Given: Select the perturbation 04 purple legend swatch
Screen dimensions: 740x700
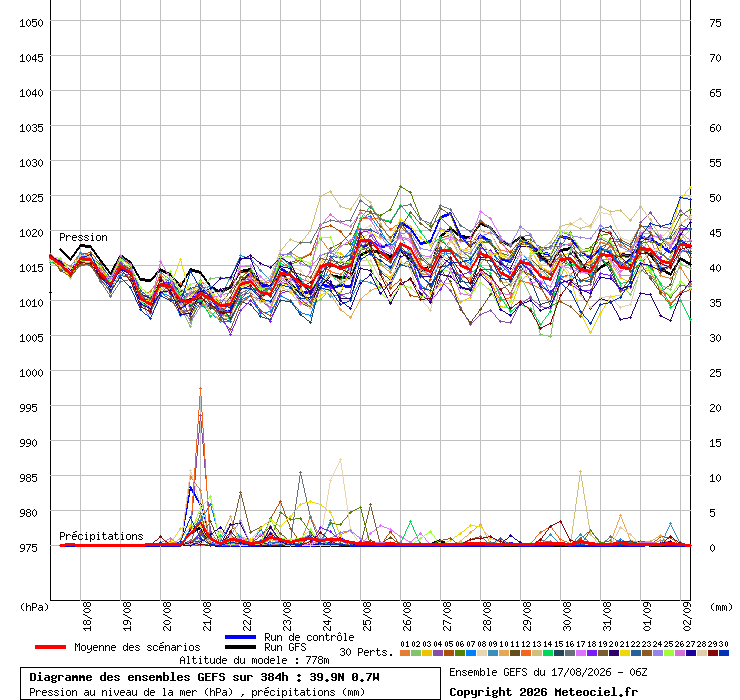Looking at the screenshot, I should [x=437, y=653].
